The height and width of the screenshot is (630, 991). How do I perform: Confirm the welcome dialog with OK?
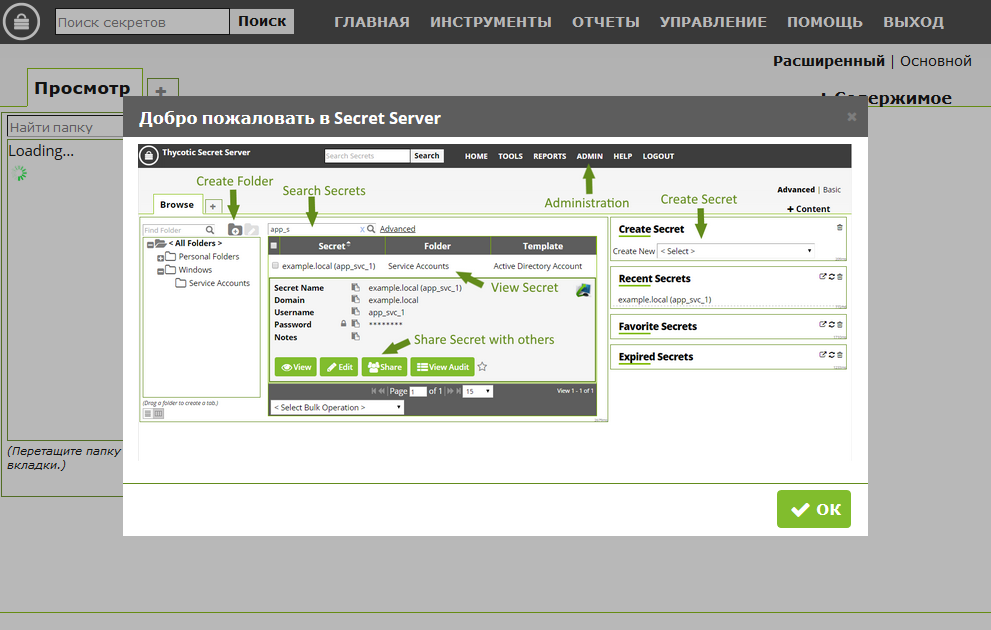coord(813,509)
